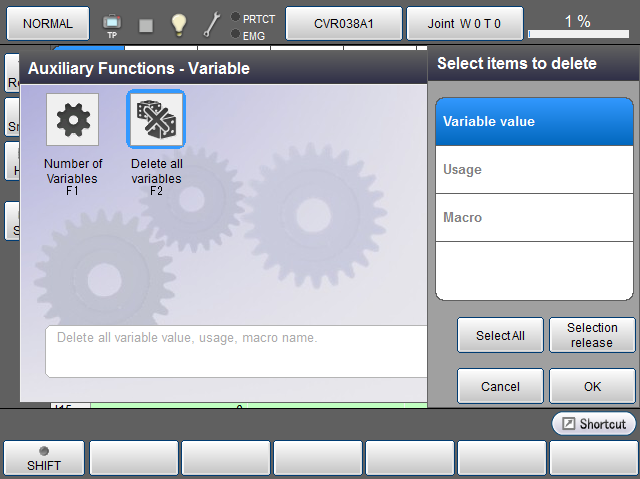The height and width of the screenshot is (479, 640).
Task: Click the wrench tool icon
Action: click(x=212, y=24)
